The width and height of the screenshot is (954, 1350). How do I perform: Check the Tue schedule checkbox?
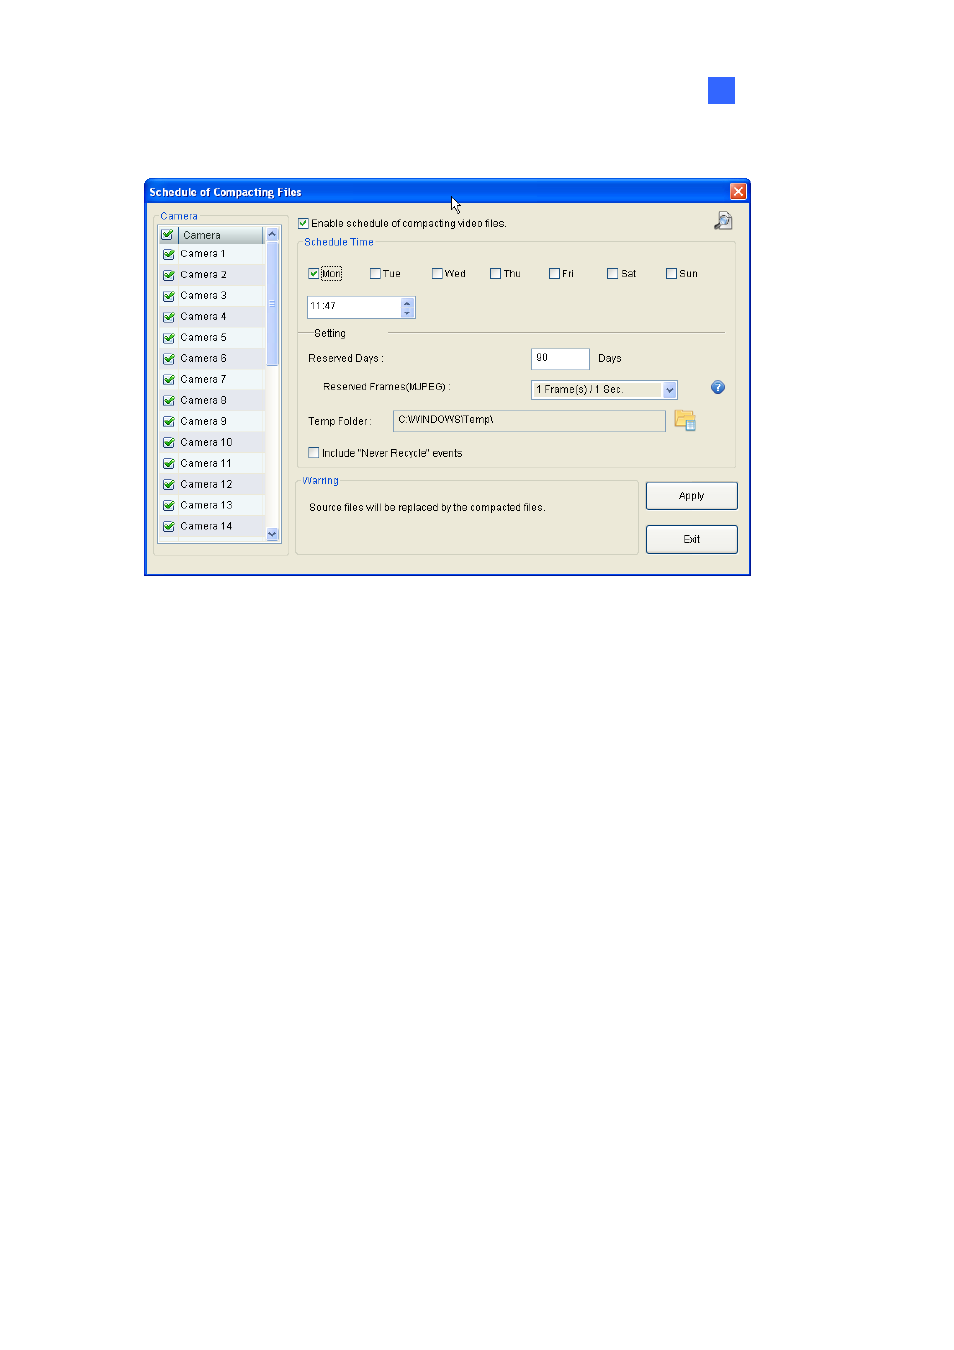375,274
